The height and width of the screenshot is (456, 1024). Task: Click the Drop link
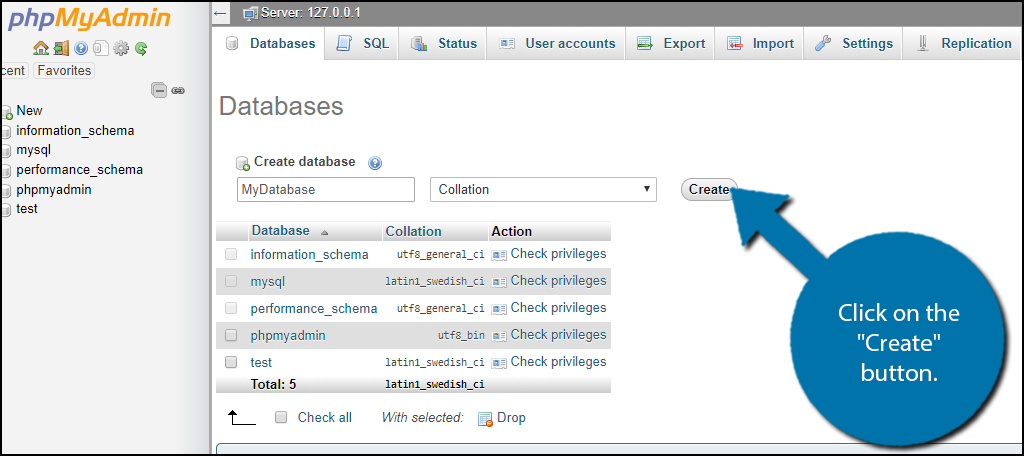pos(511,417)
